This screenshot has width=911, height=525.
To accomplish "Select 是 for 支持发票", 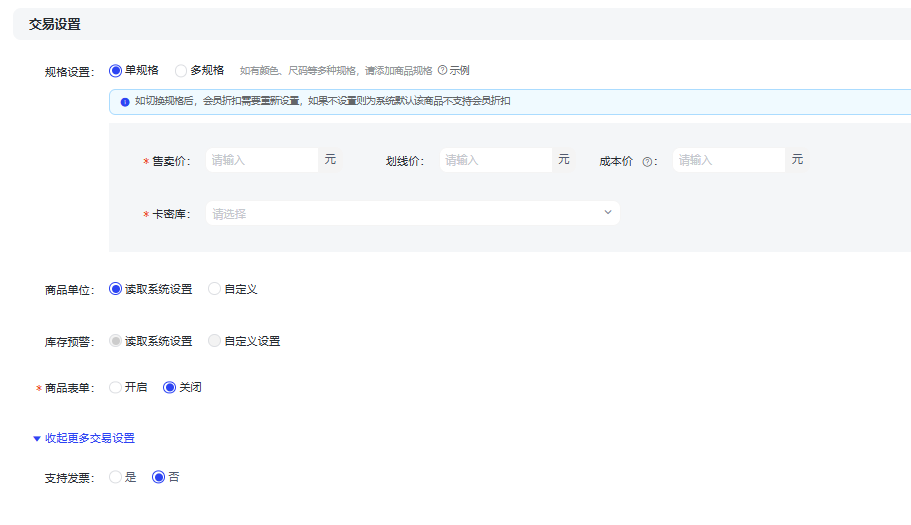I will pyautogui.click(x=116, y=477).
